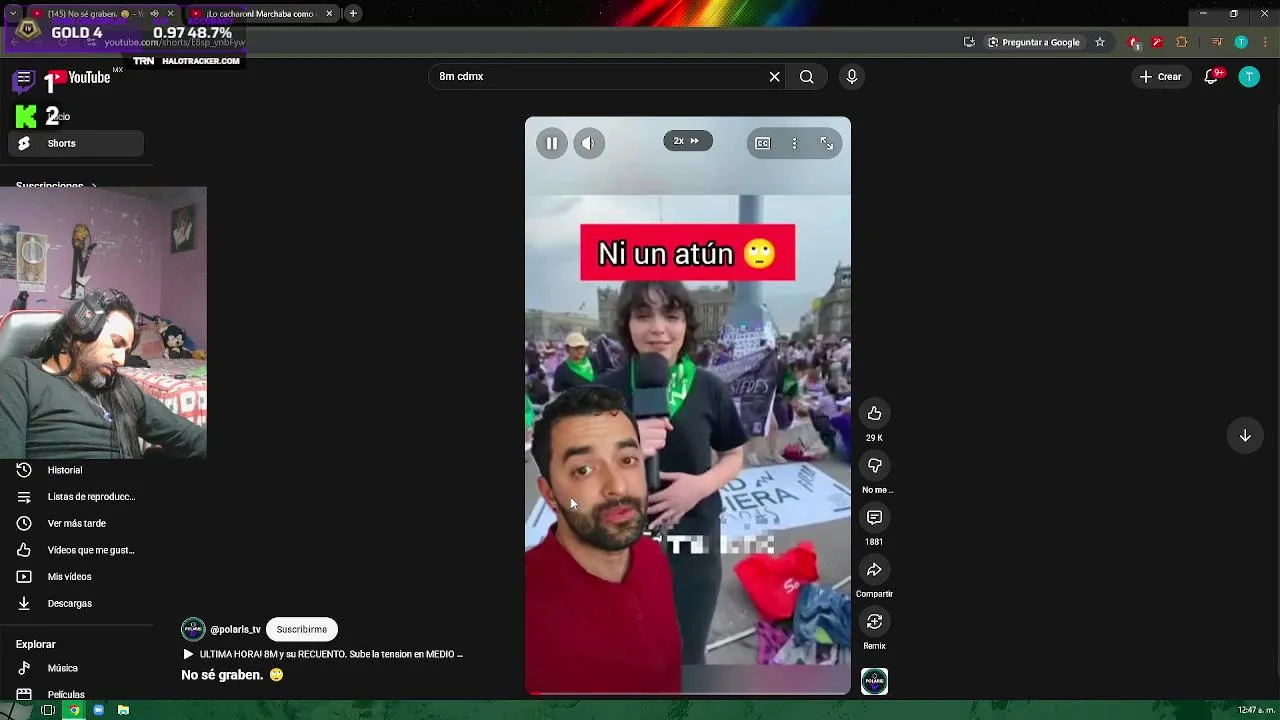Open Zoom from the taskbar

pos(98,710)
